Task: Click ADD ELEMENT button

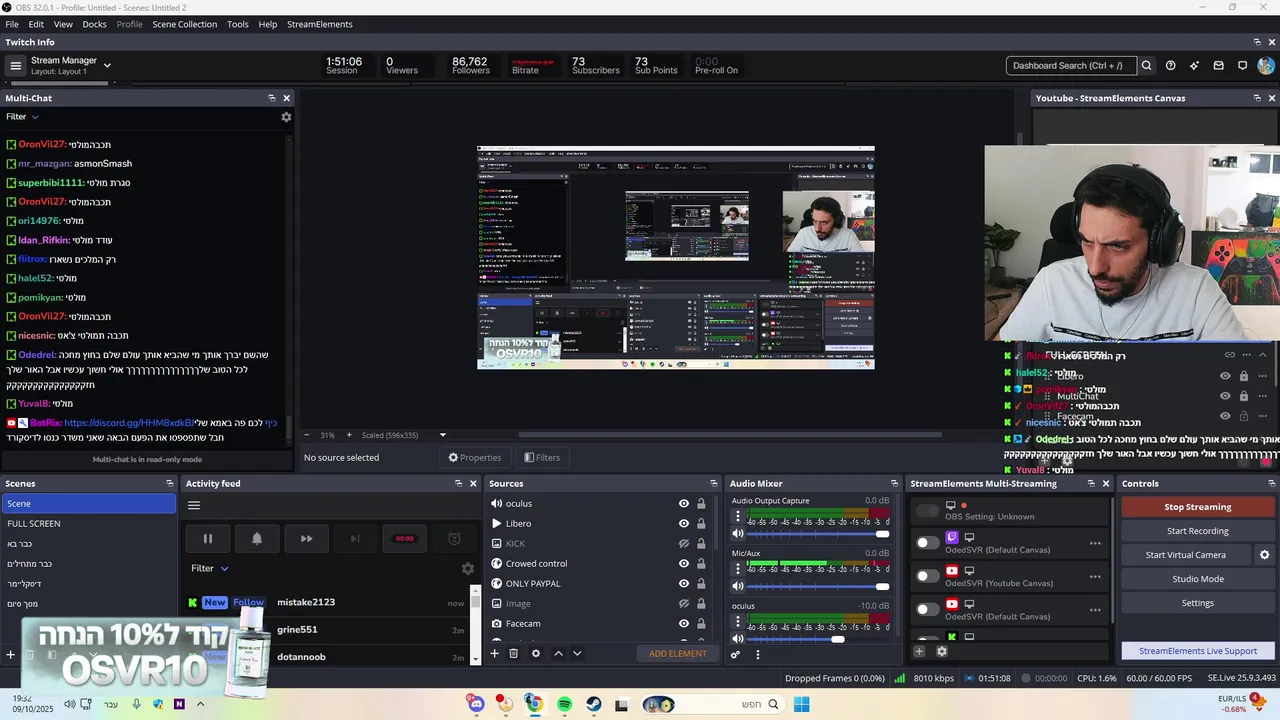Action: pyautogui.click(x=678, y=653)
